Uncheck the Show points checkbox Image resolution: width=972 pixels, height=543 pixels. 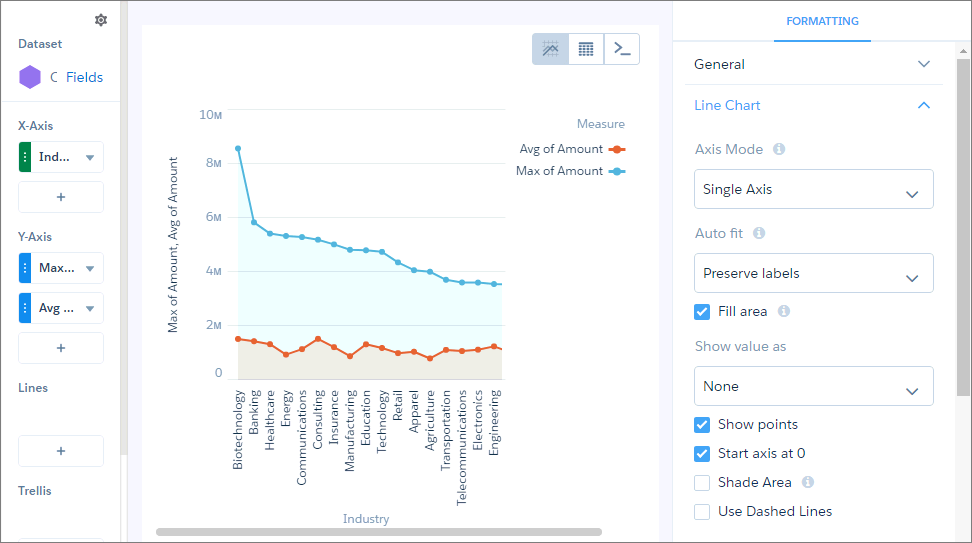click(x=702, y=425)
